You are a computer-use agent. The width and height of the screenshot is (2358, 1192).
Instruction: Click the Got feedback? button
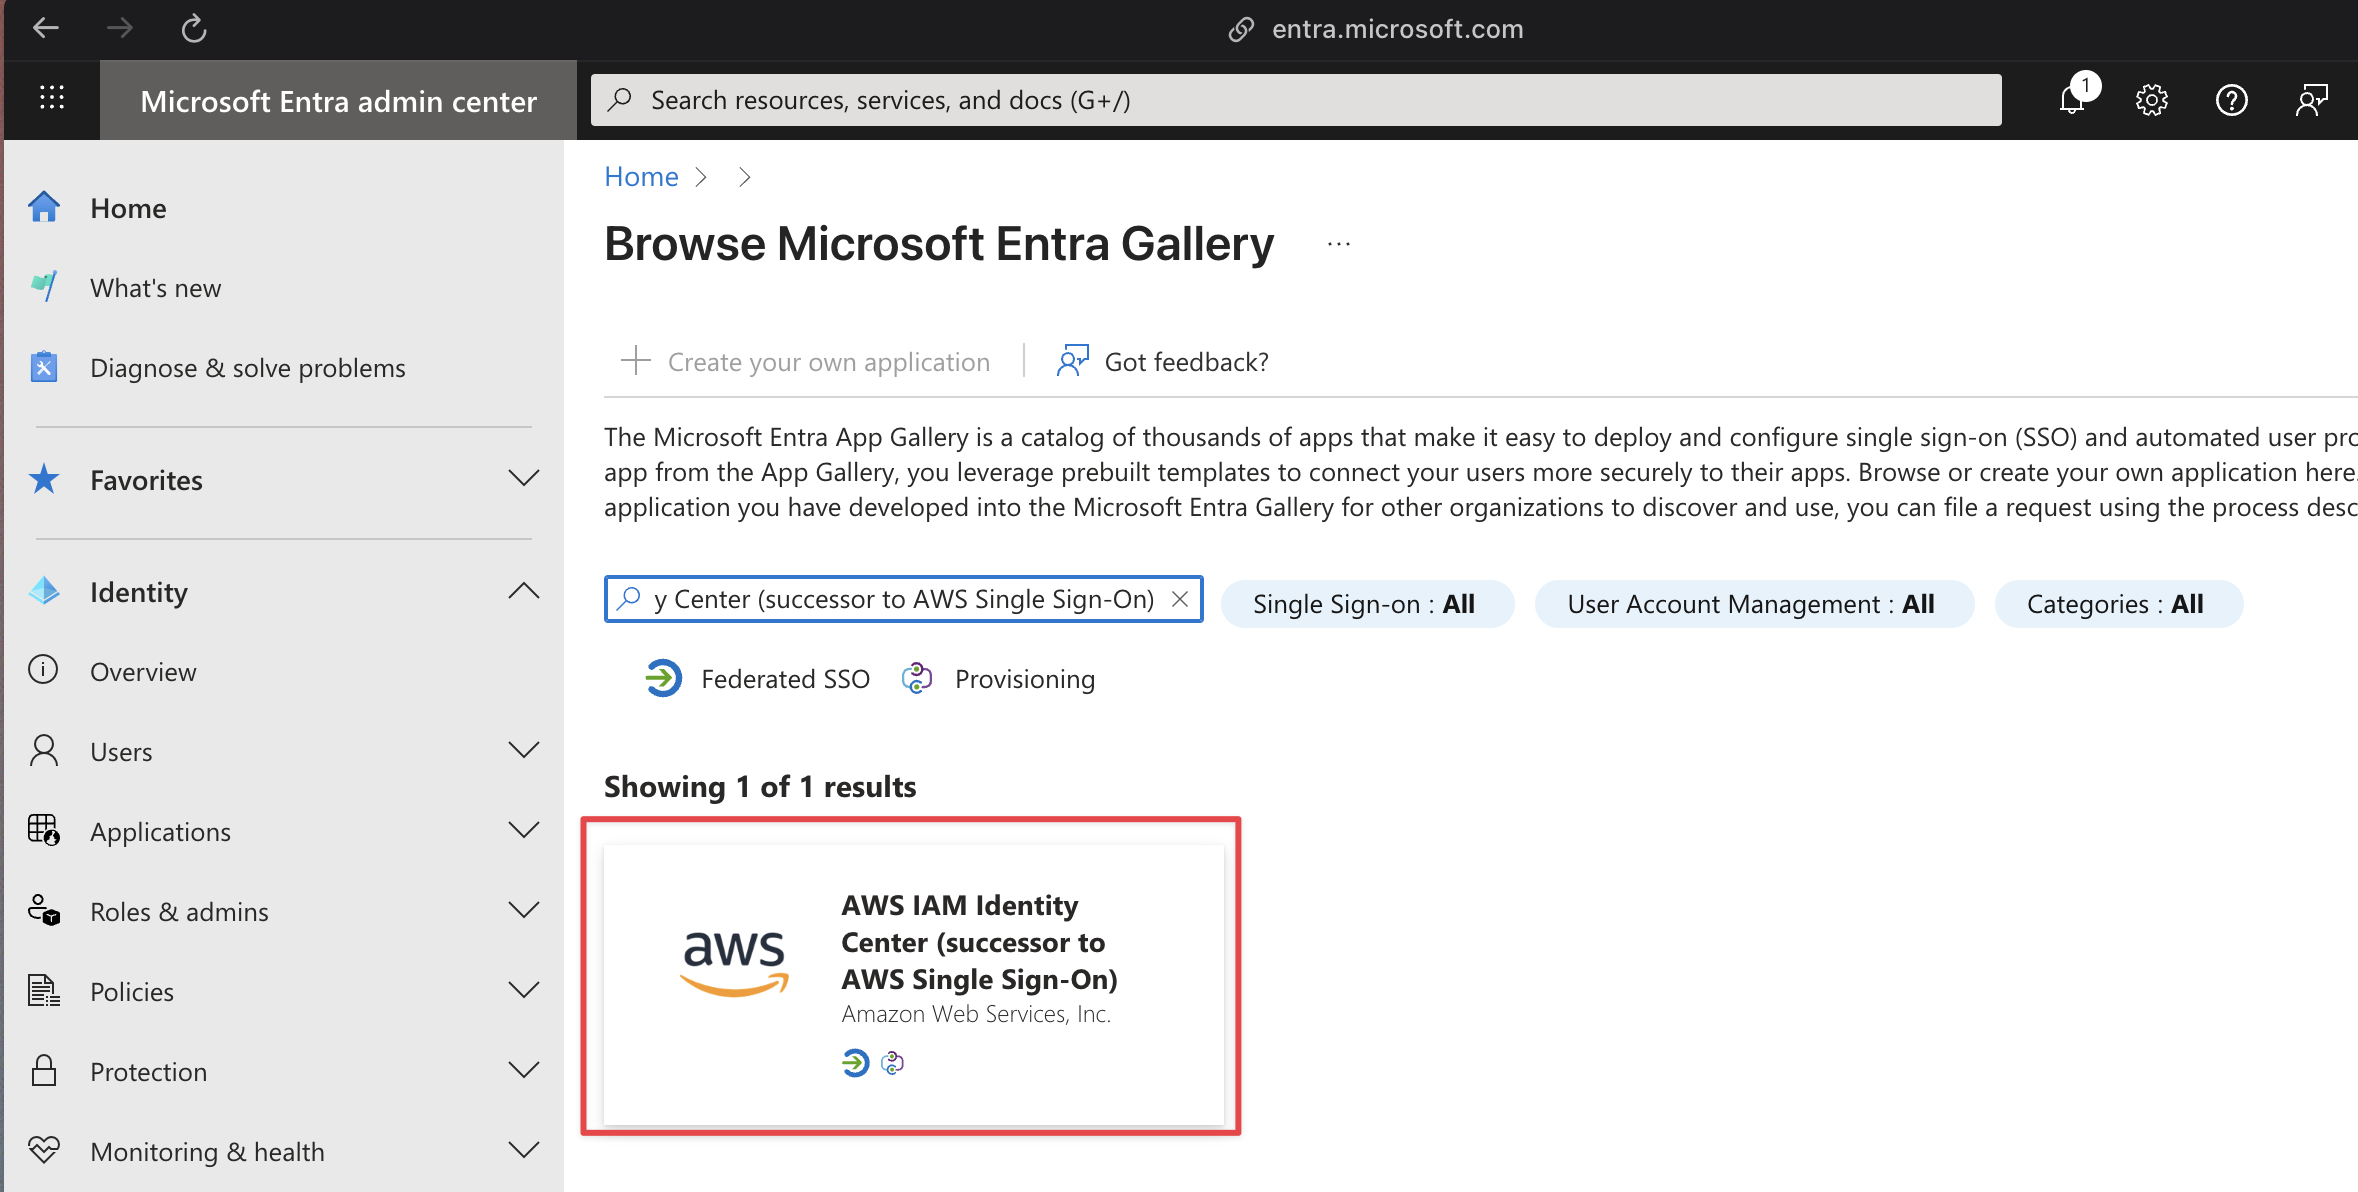pyautogui.click(x=1162, y=361)
